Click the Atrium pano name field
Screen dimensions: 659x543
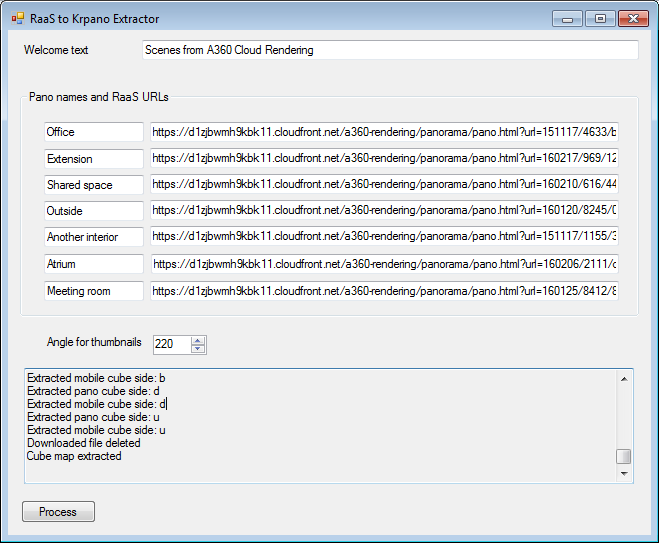point(94,264)
